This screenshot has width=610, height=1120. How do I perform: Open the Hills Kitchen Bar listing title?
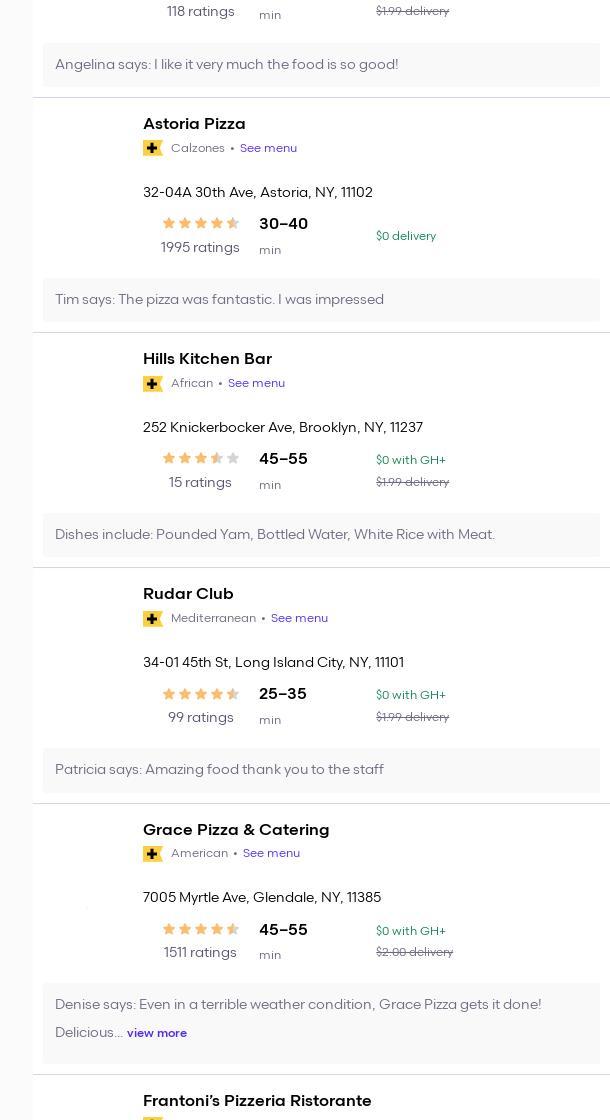click(207, 359)
